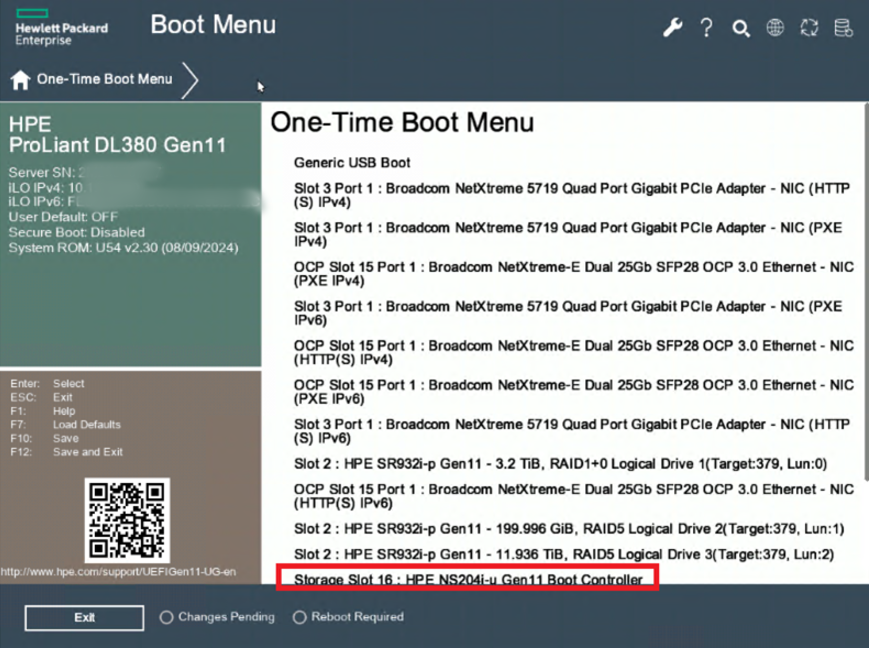The image size is (870, 648).
Task: Click the database storage icon in header
Action: click(x=844, y=28)
